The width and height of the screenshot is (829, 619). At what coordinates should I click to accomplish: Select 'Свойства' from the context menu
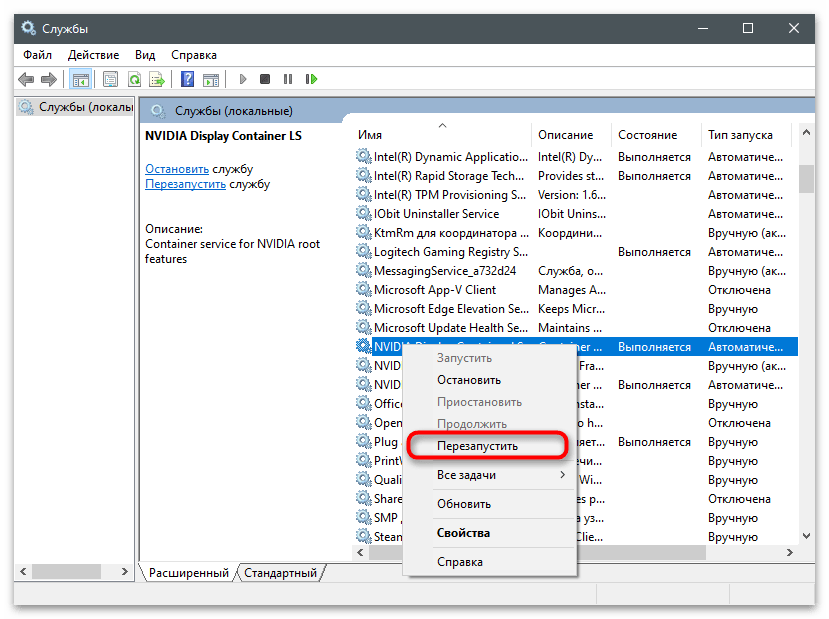(x=463, y=533)
